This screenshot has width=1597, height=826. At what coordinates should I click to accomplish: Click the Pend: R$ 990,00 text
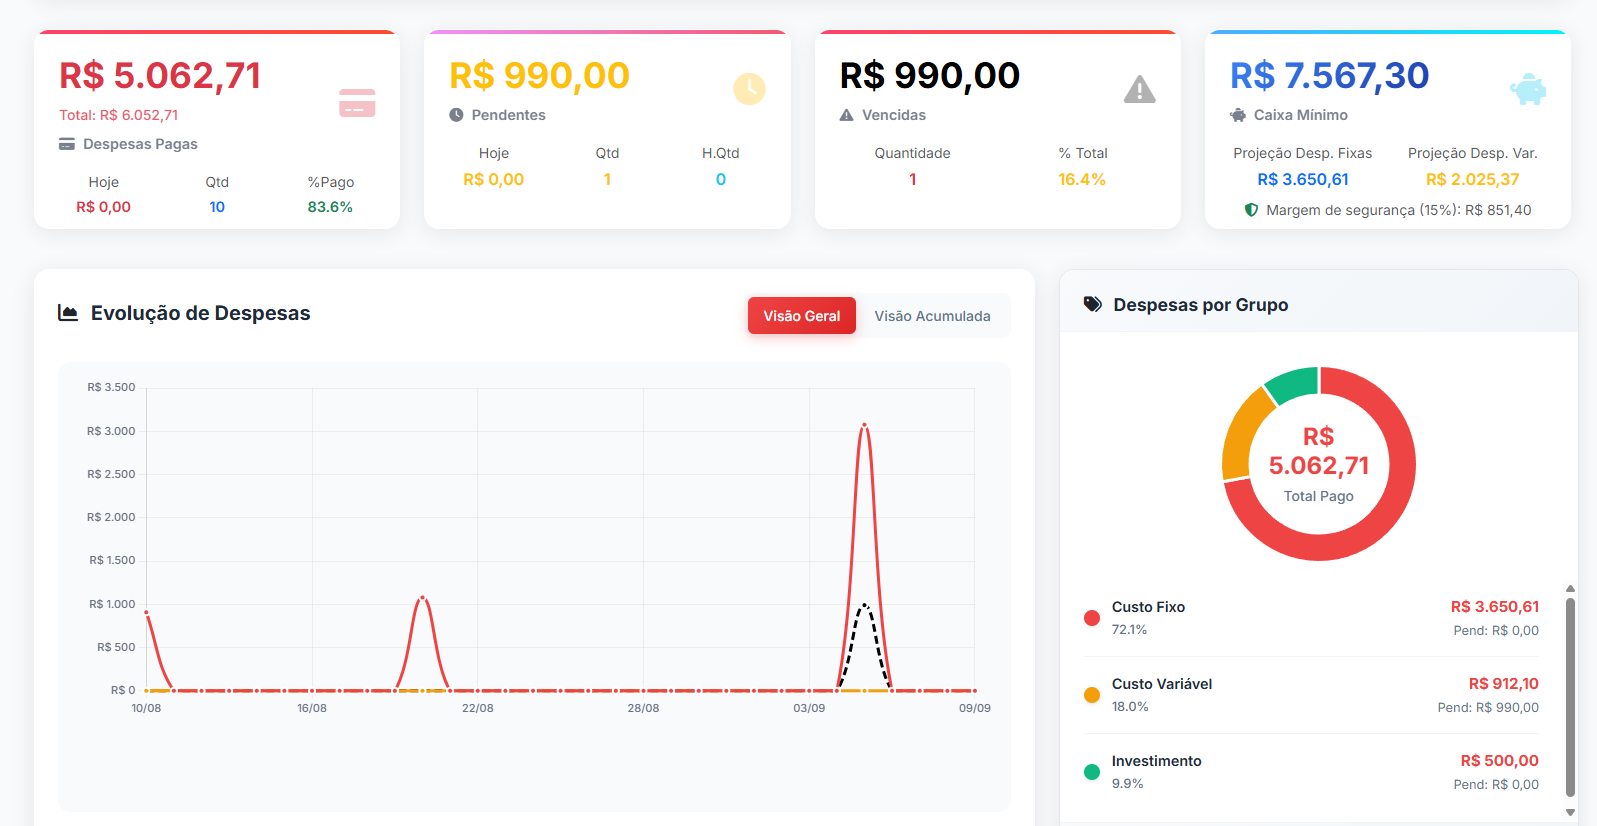point(1488,707)
